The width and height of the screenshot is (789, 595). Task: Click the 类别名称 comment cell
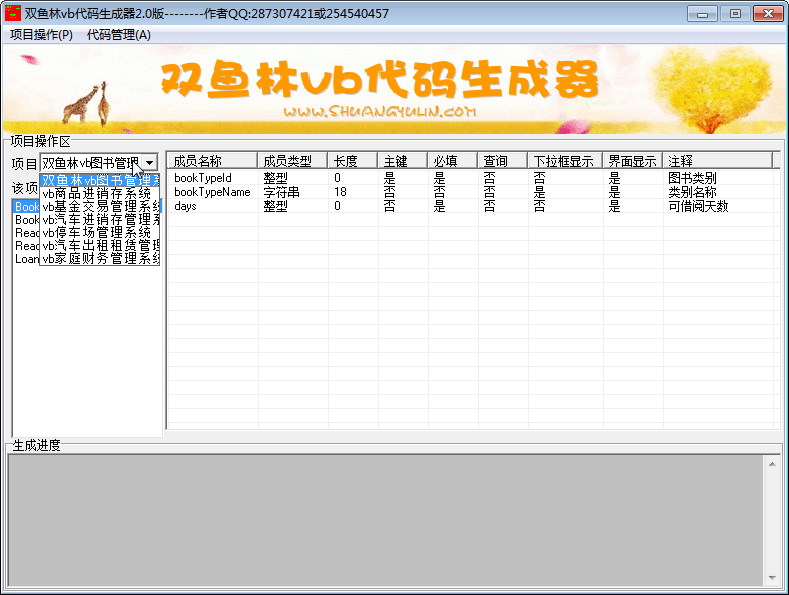coord(692,192)
